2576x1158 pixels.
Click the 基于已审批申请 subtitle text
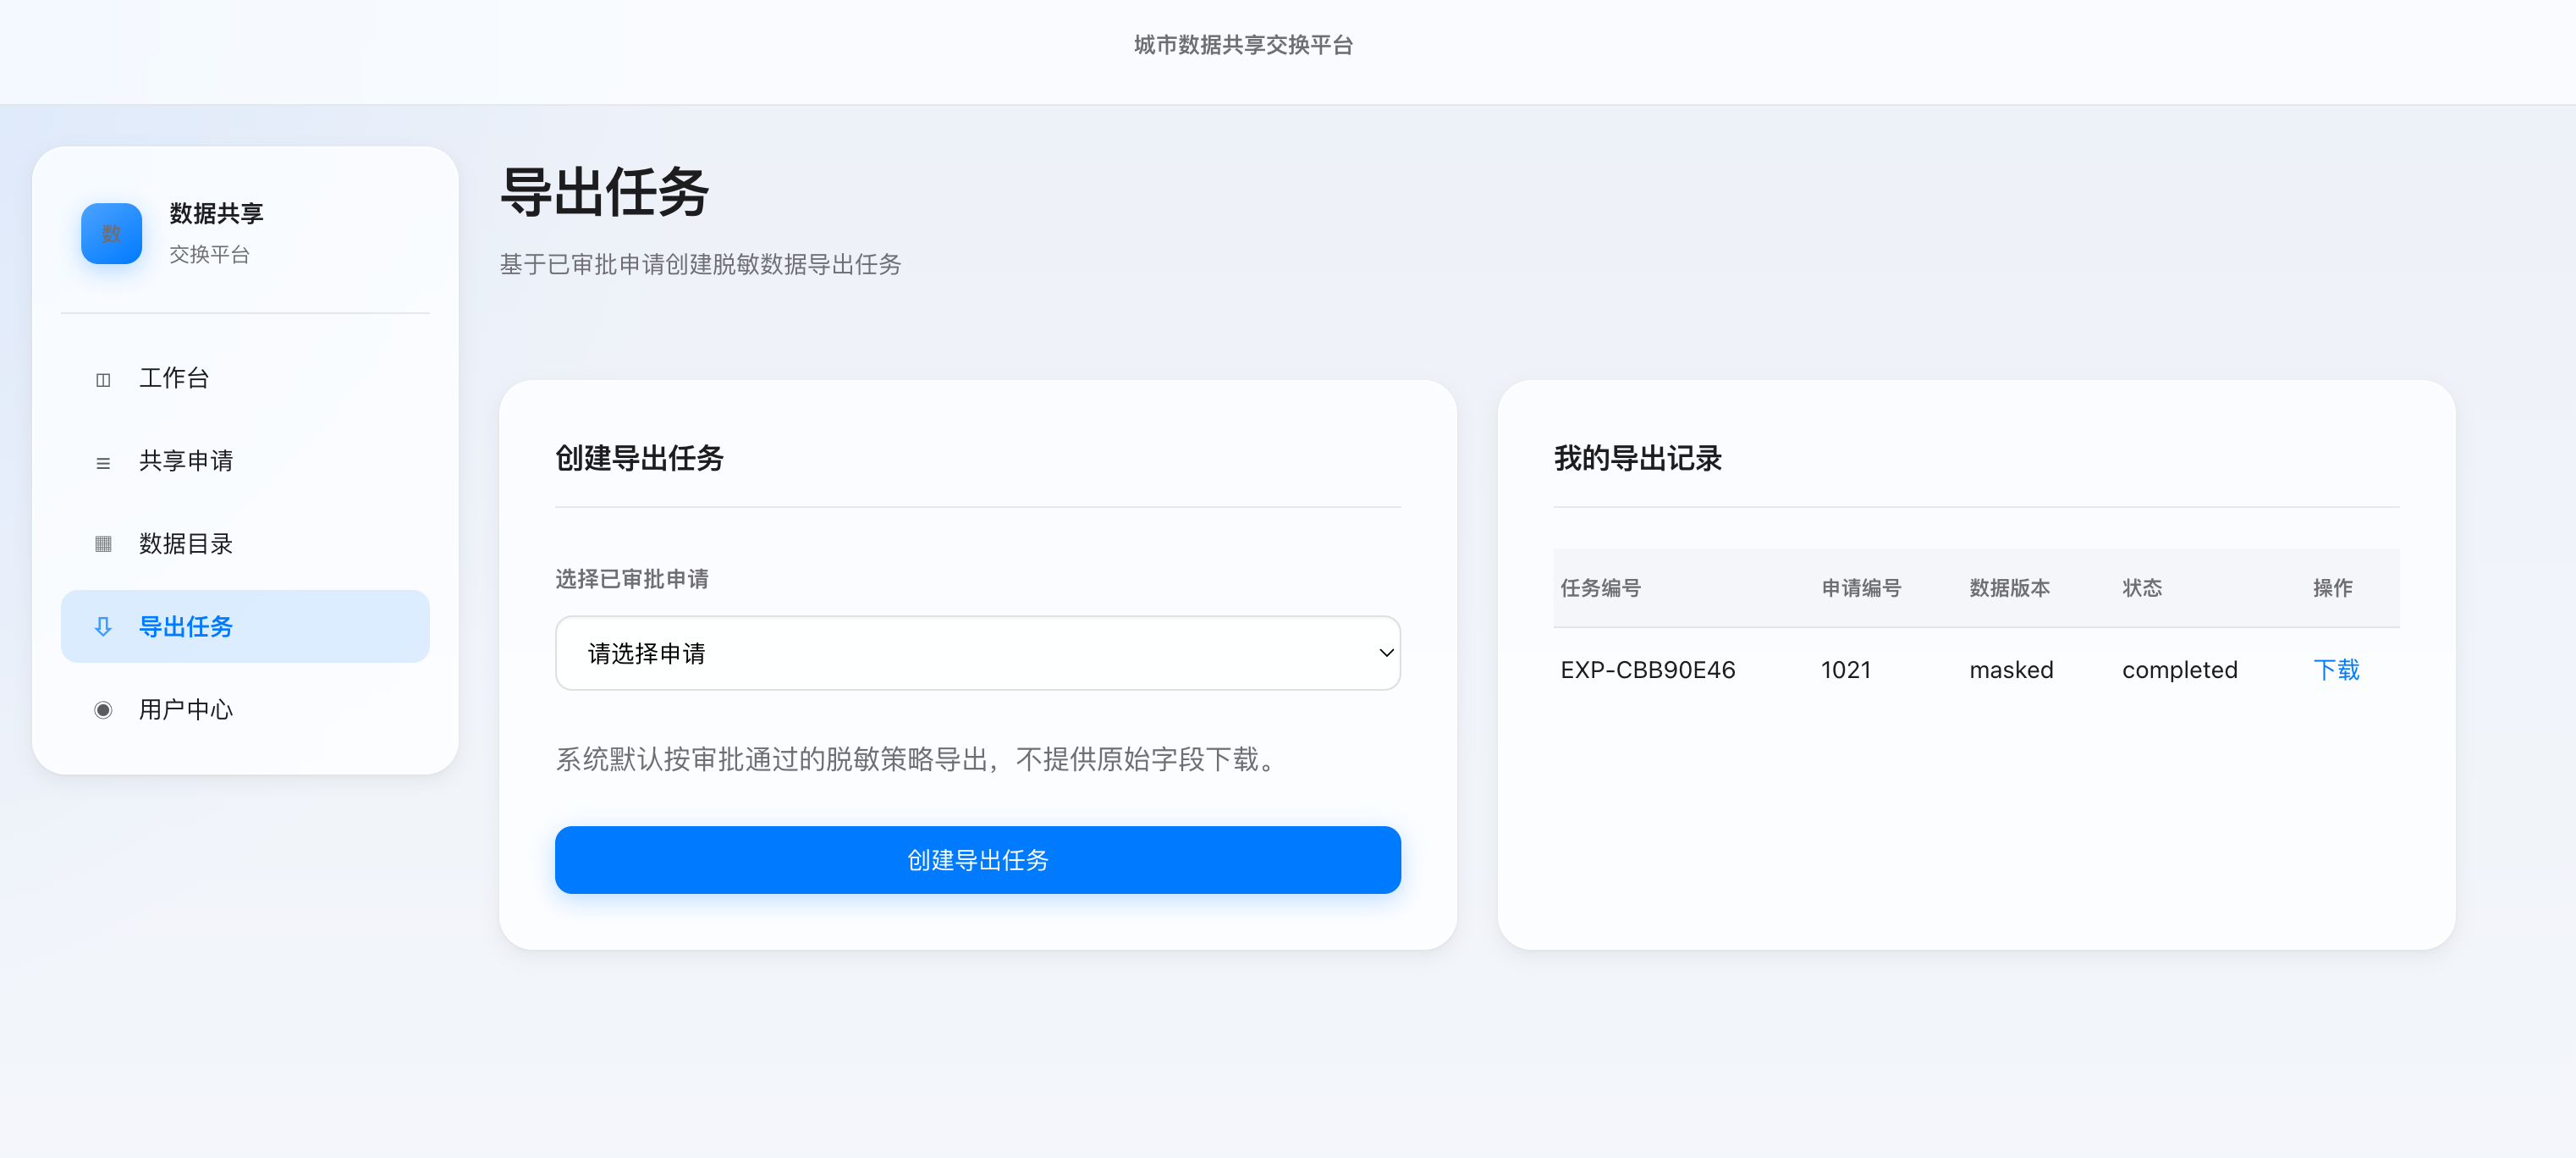[701, 264]
